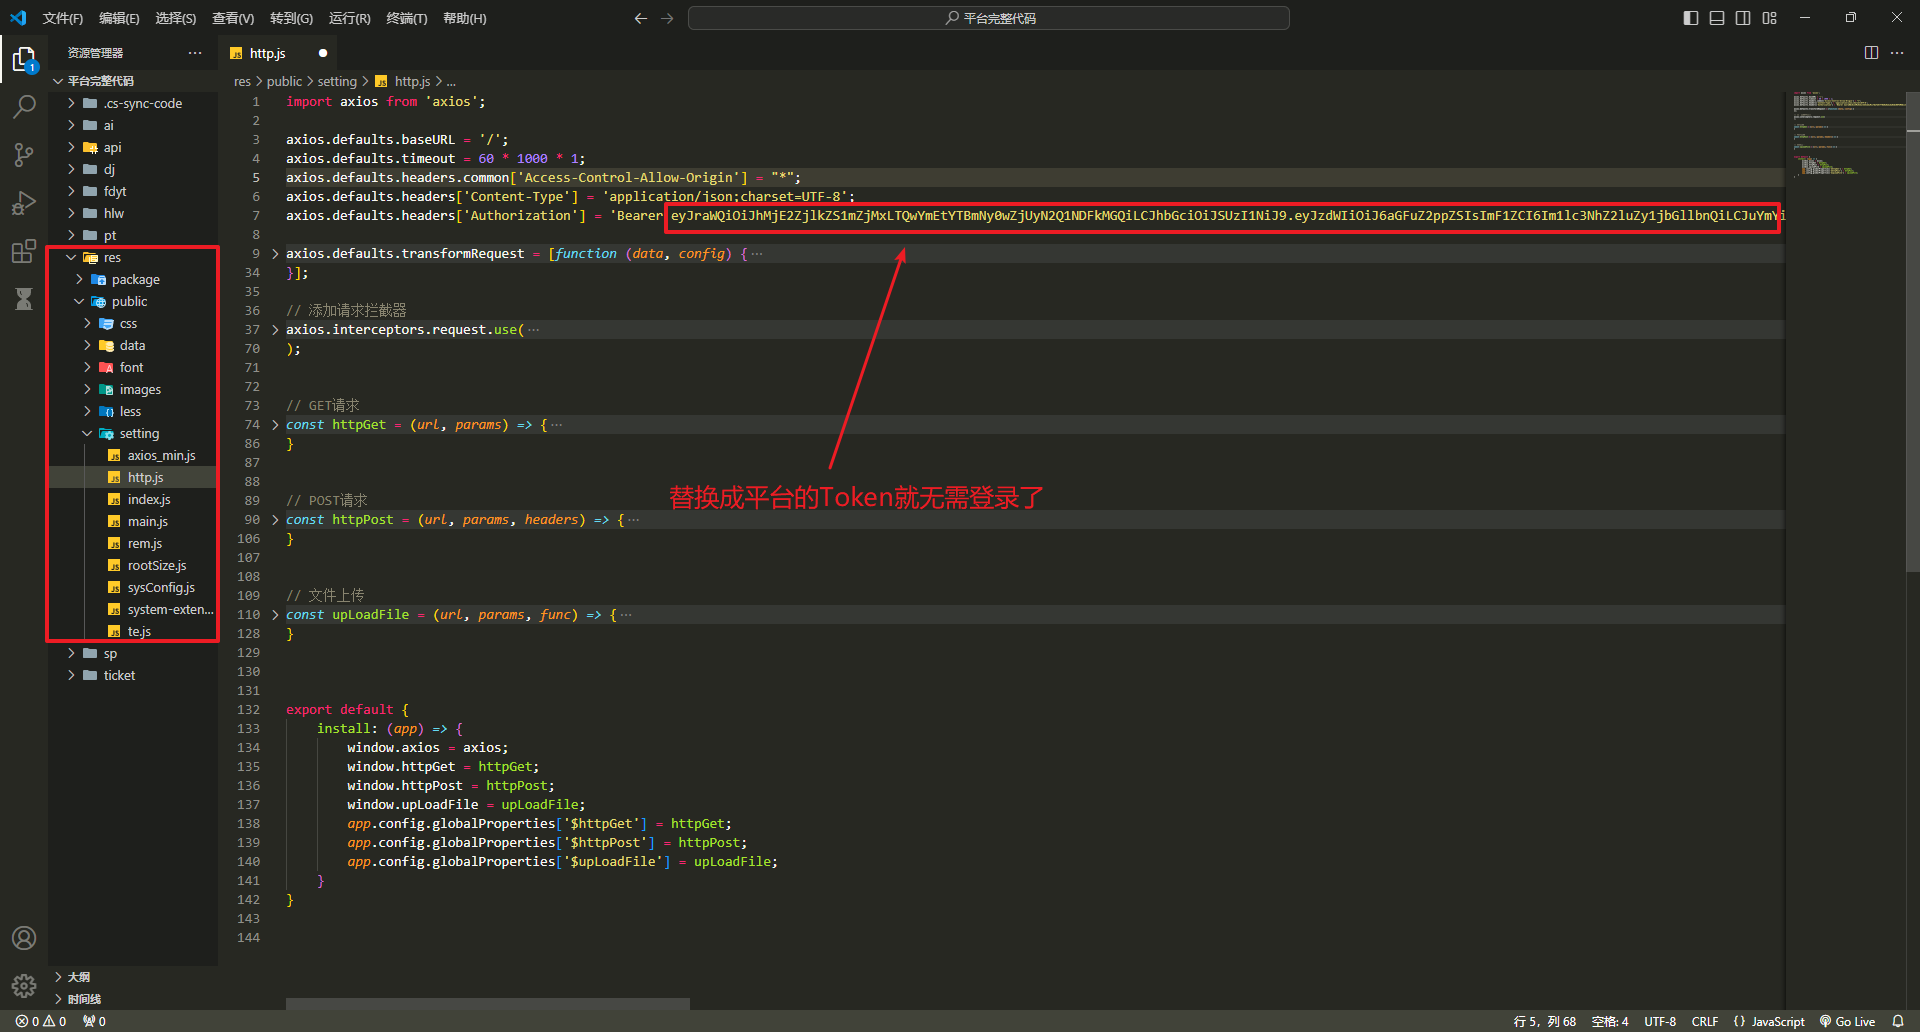Image resolution: width=1920 pixels, height=1032 pixels.
Task: Open the 终端(T) menu
Action: 407,18
